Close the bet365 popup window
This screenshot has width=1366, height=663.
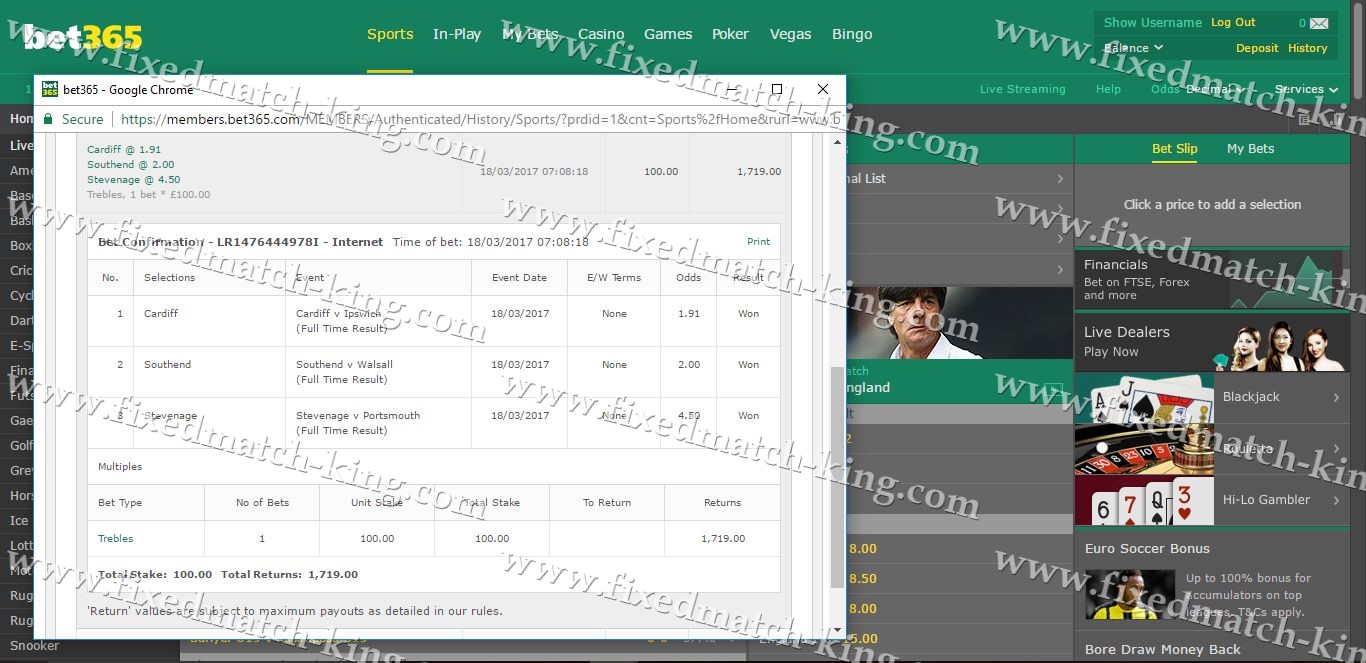tap(823, 89)
